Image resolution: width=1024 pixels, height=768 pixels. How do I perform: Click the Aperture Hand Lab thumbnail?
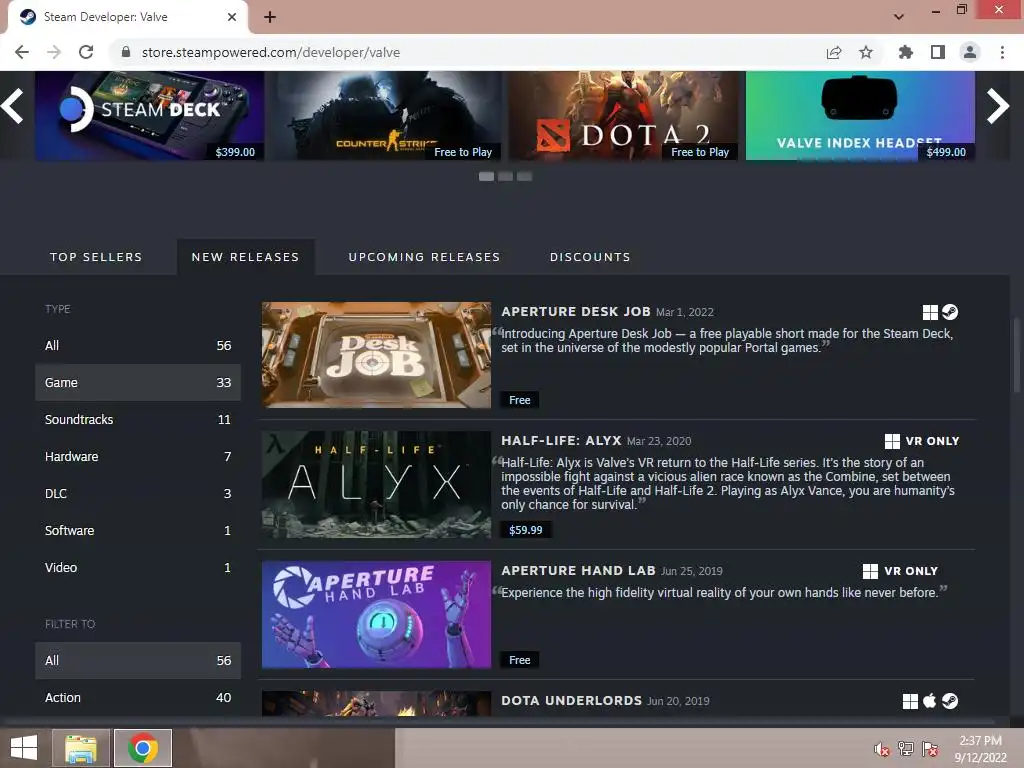376,614
